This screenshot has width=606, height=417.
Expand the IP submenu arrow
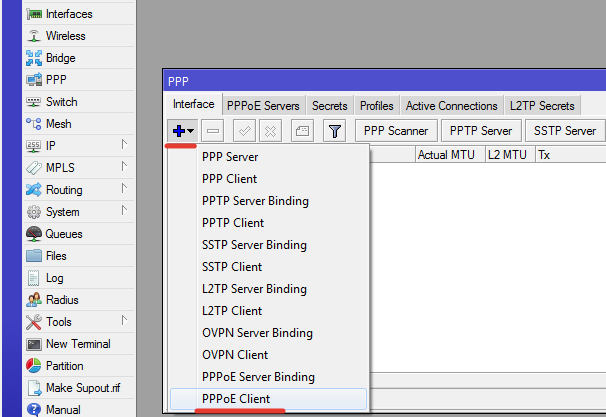(124, 145)
